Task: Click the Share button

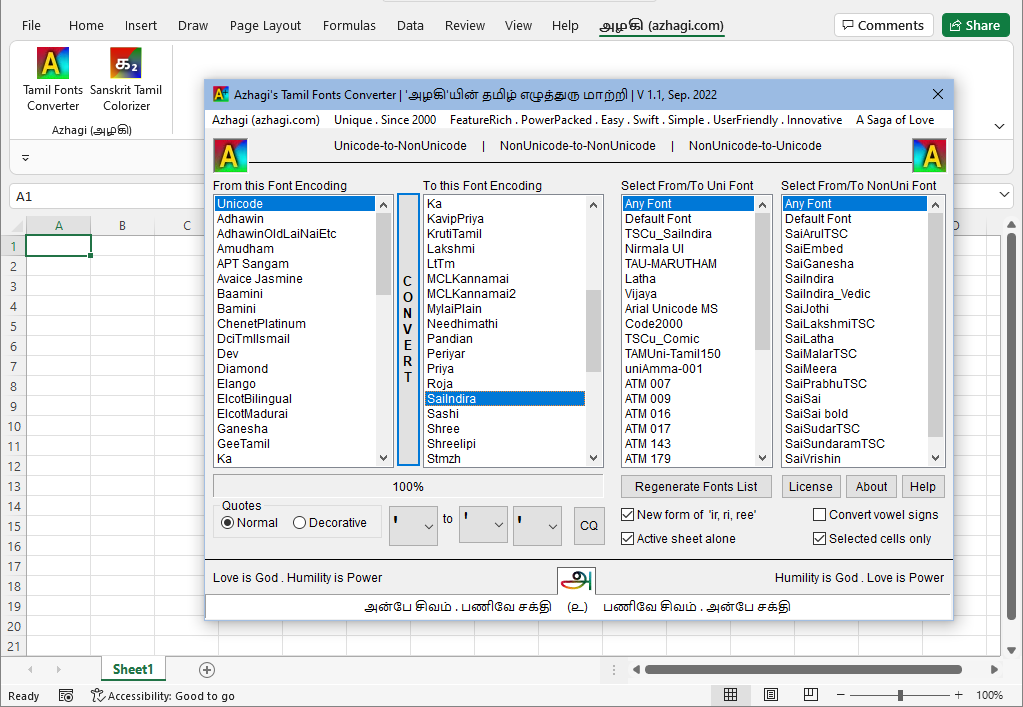Action: coord(975,25)
